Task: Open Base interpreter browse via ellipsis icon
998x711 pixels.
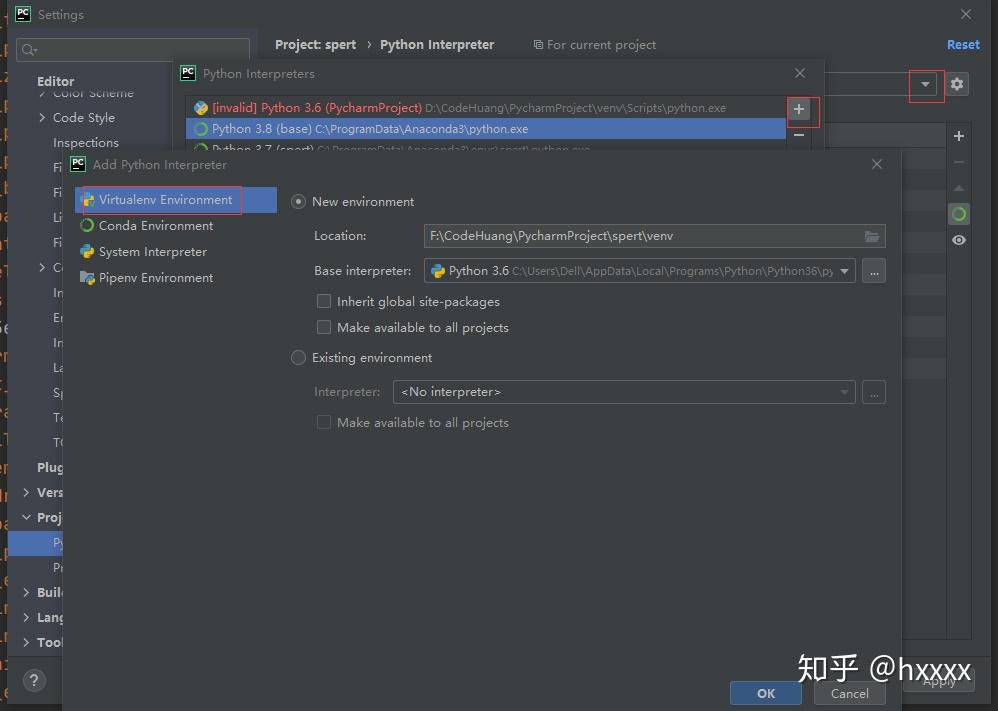Action: [x=873, y=270]
